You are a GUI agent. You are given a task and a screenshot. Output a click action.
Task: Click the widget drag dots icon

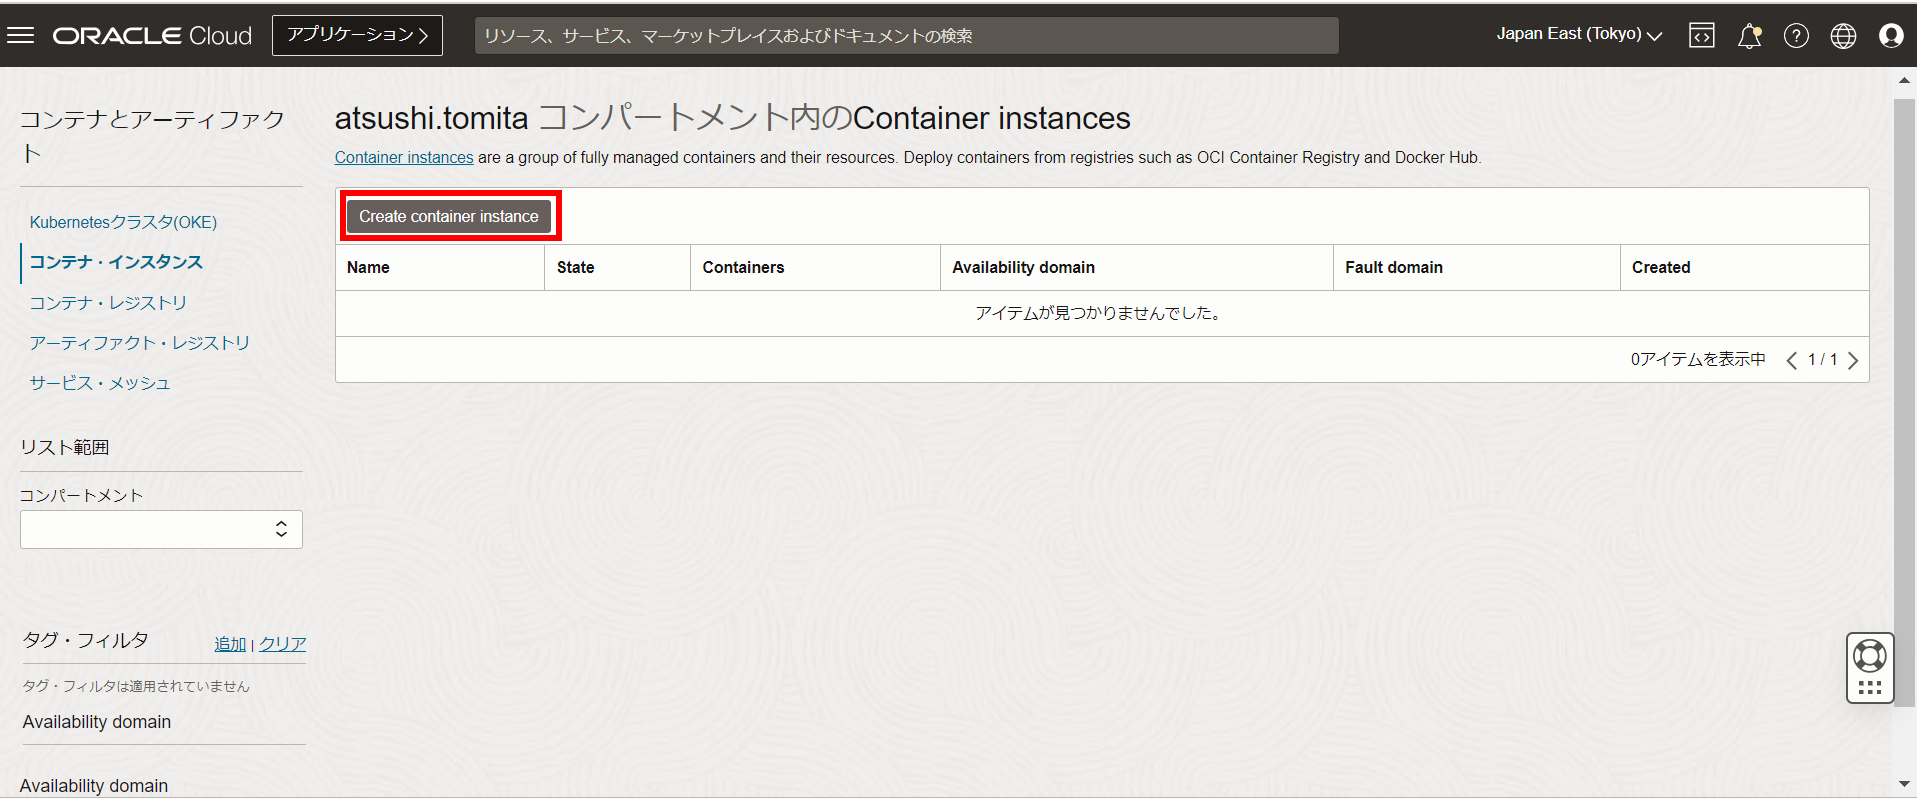point(1870,688)
